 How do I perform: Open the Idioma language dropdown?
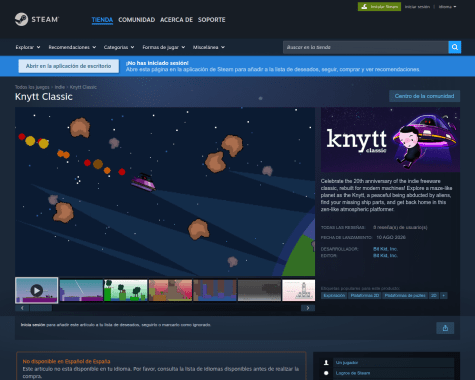tap(447, 7)
